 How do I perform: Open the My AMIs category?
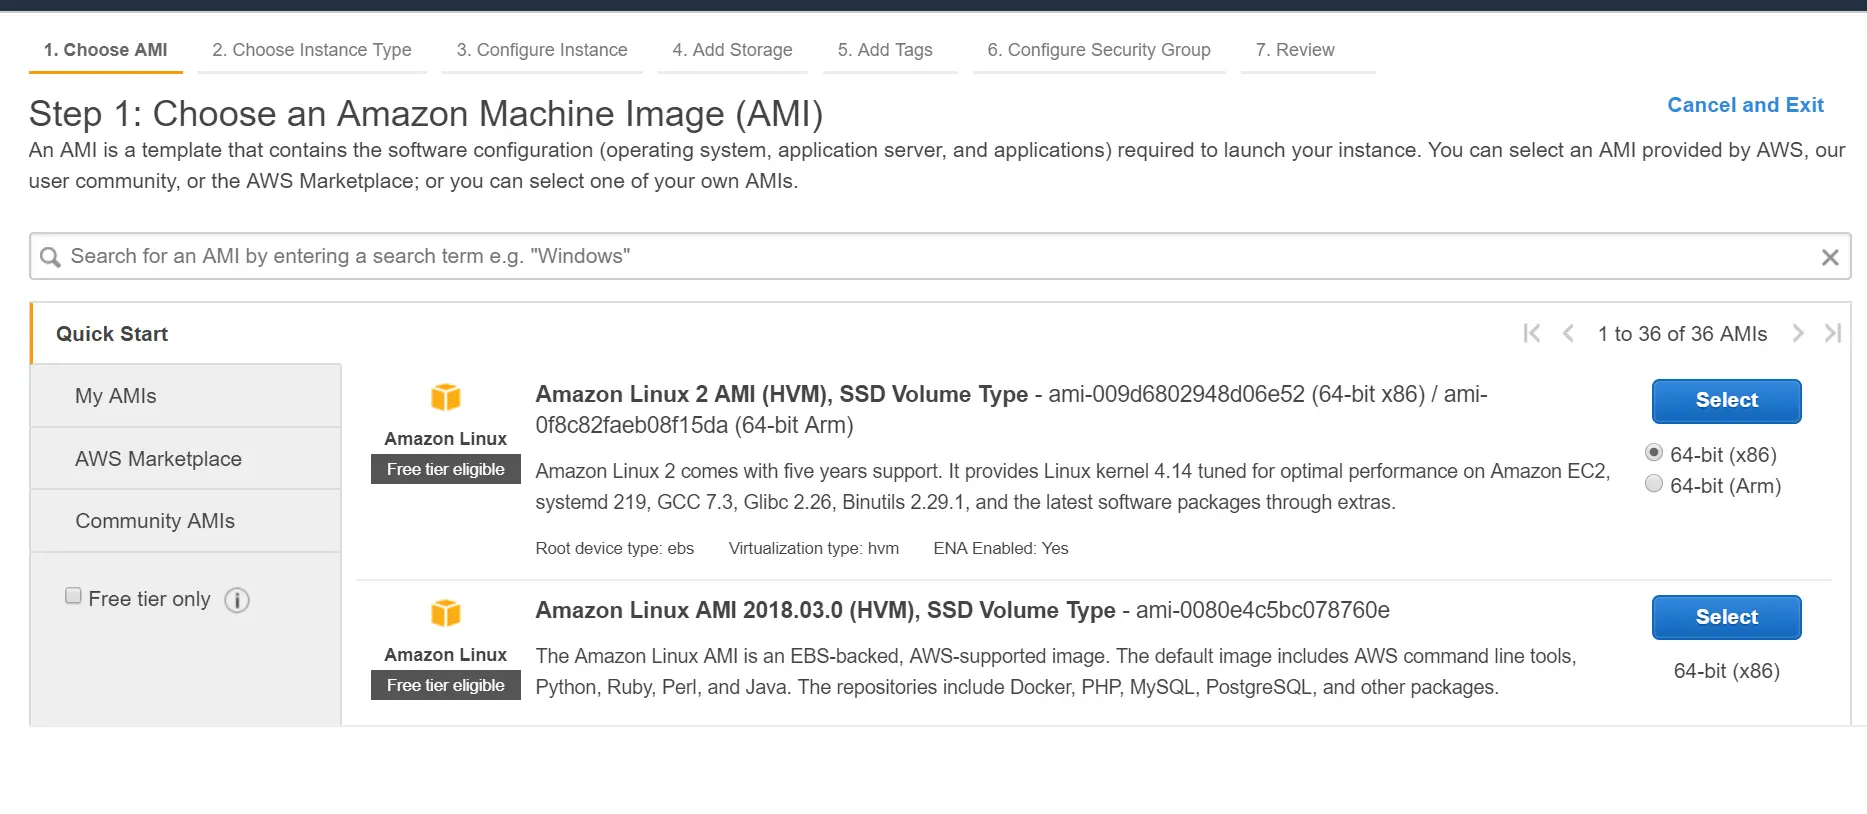pyautogui.click(x=186, y=396)
